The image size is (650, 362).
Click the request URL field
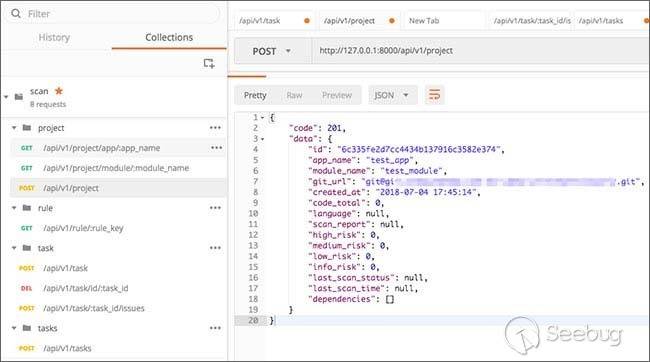point(481,51)
